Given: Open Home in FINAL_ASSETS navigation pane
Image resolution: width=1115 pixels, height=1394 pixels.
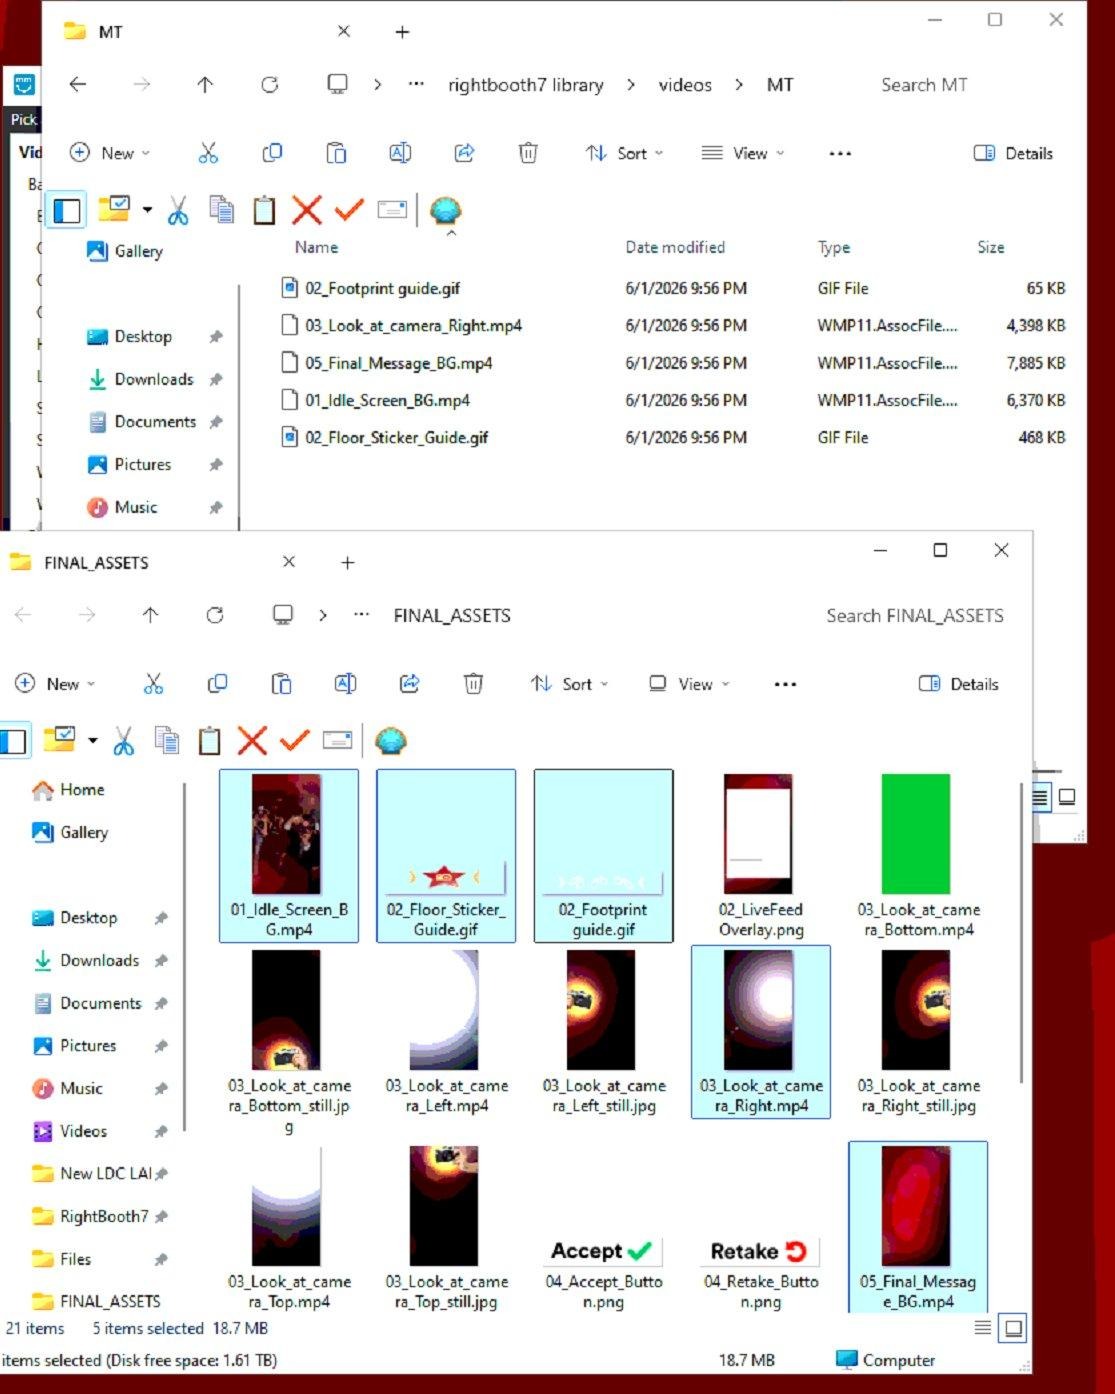Looking at the screenshot, I should pyautogui.click(x=82, y=789).
